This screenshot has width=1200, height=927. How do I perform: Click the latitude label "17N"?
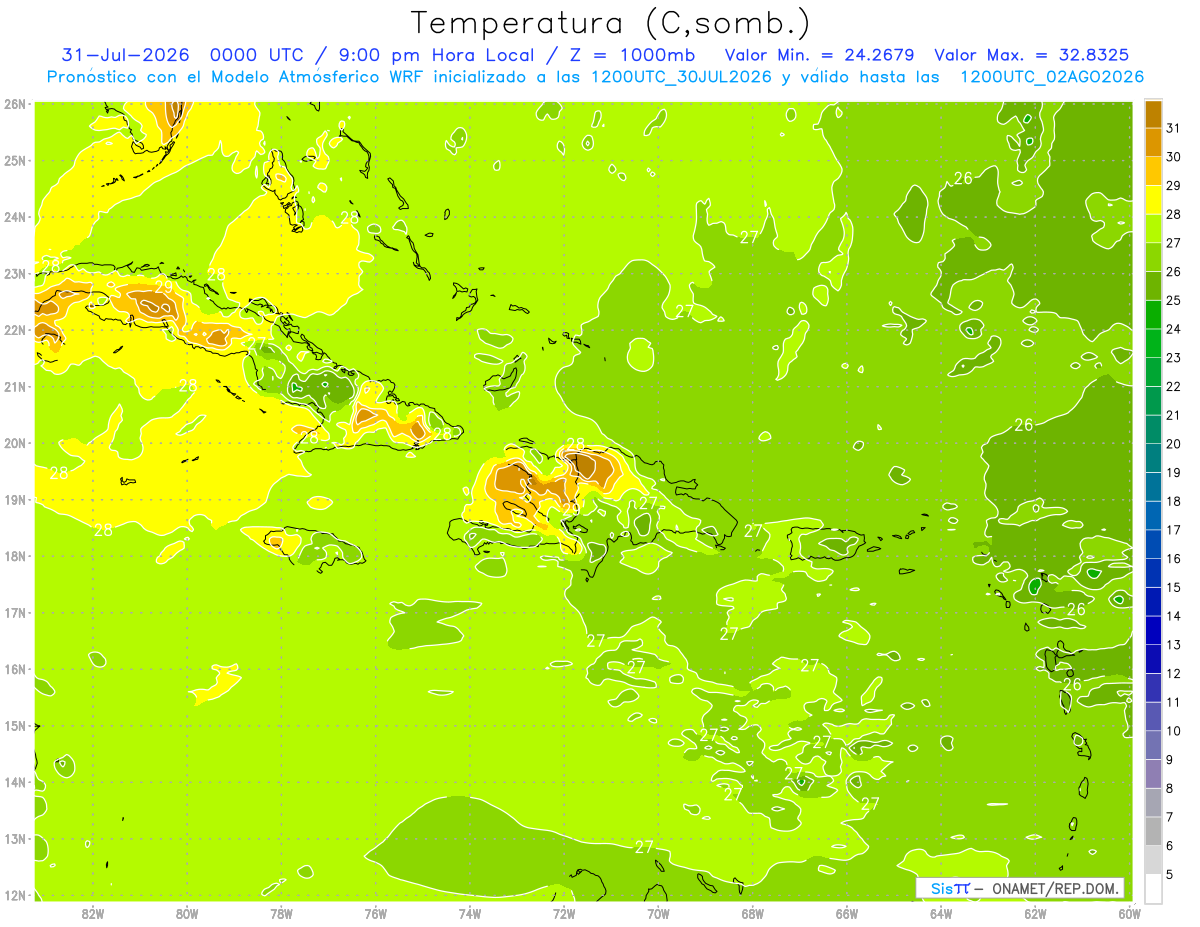coord(15,612)
